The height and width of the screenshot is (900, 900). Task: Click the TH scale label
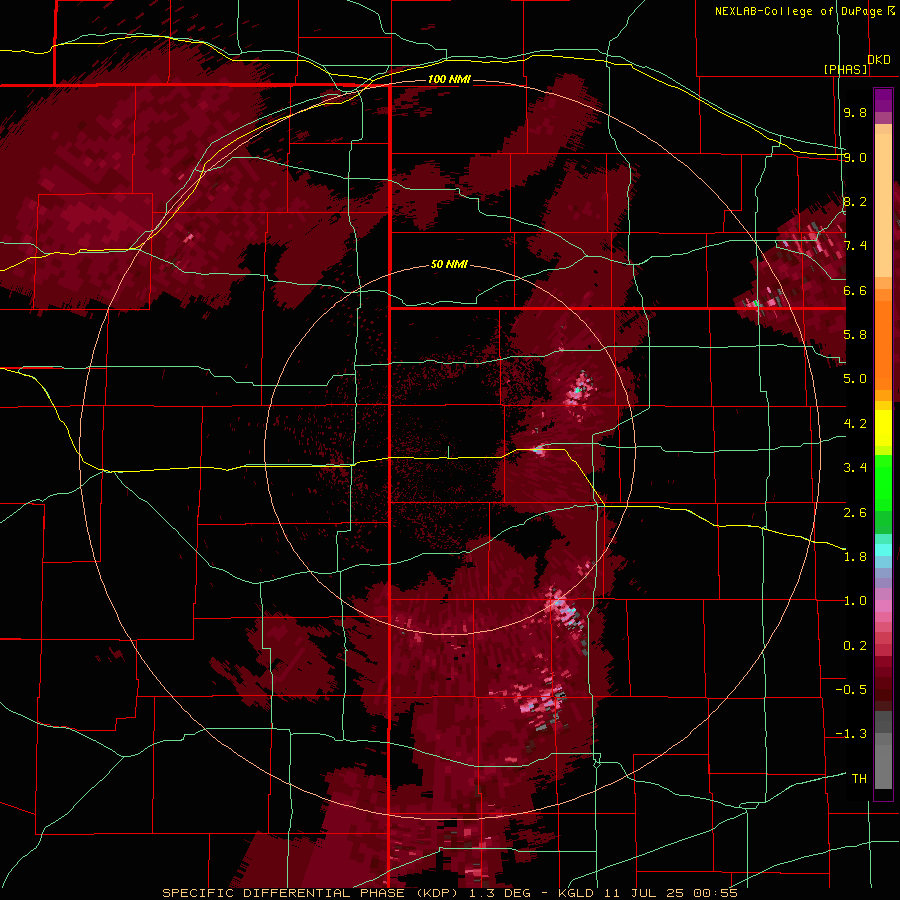[x=859, y=779]
